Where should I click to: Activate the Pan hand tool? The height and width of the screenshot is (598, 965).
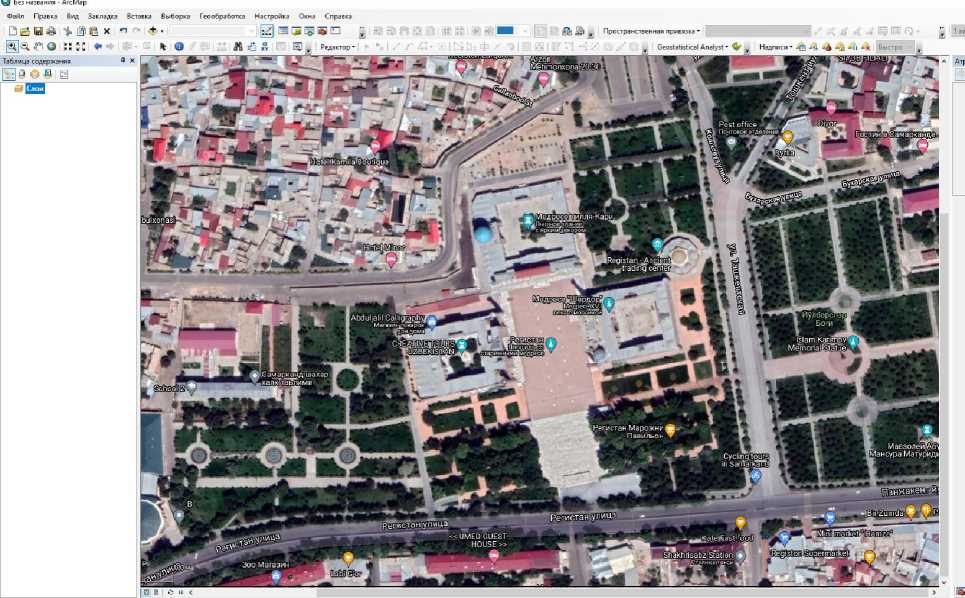point(38,46)
